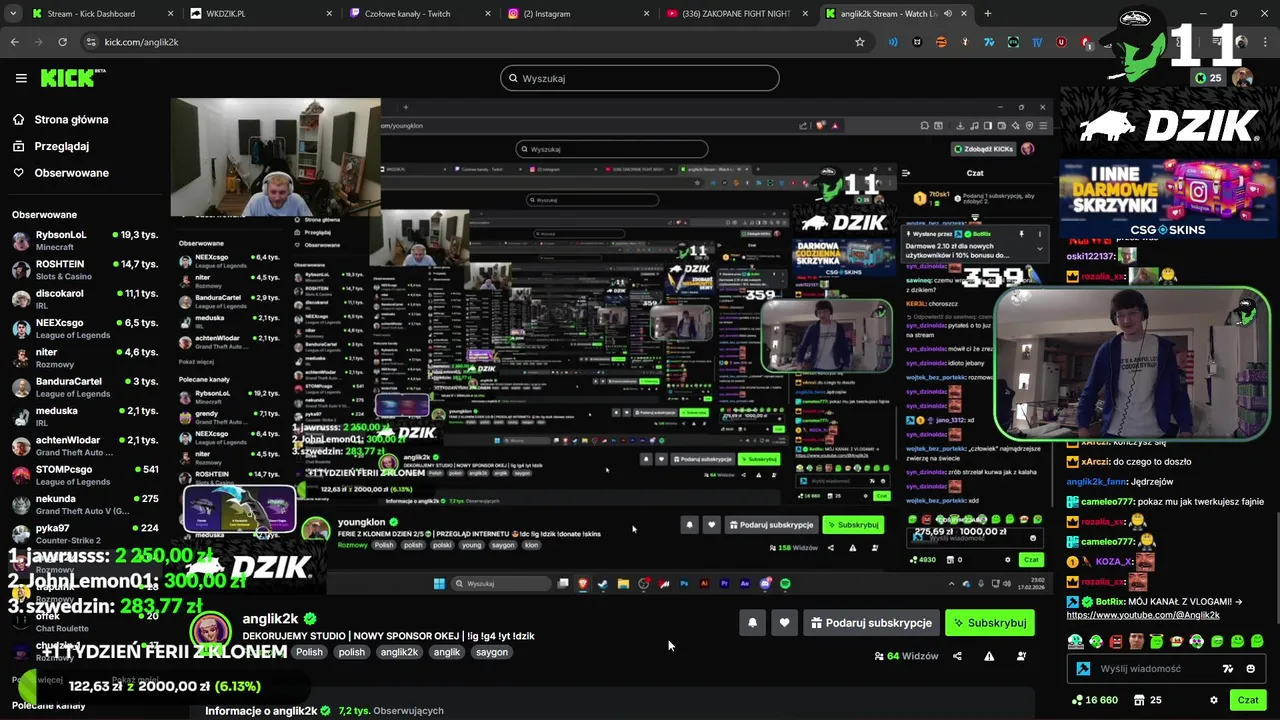1280x720 pixels.
Task: Open the anglik2k channel avatar
Action: (210, 633)
